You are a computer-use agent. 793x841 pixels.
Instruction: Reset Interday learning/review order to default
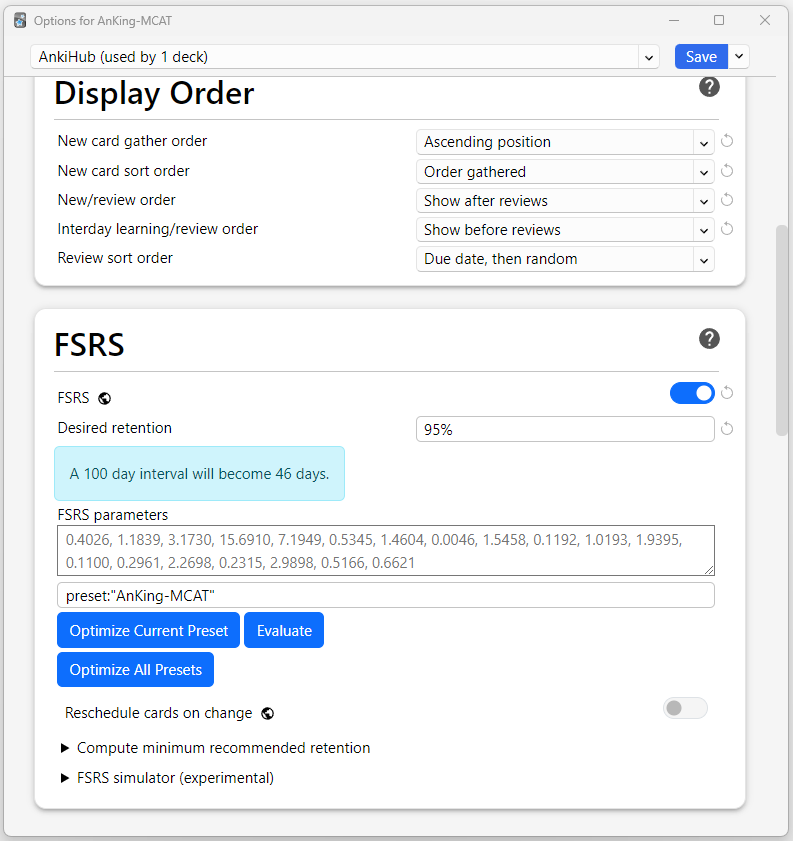[727, 229]
